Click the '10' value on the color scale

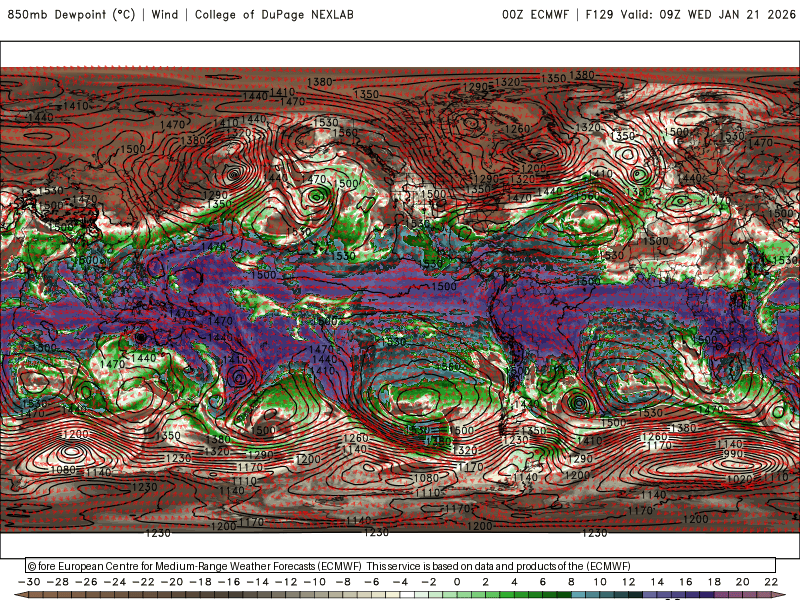(600, 582)
